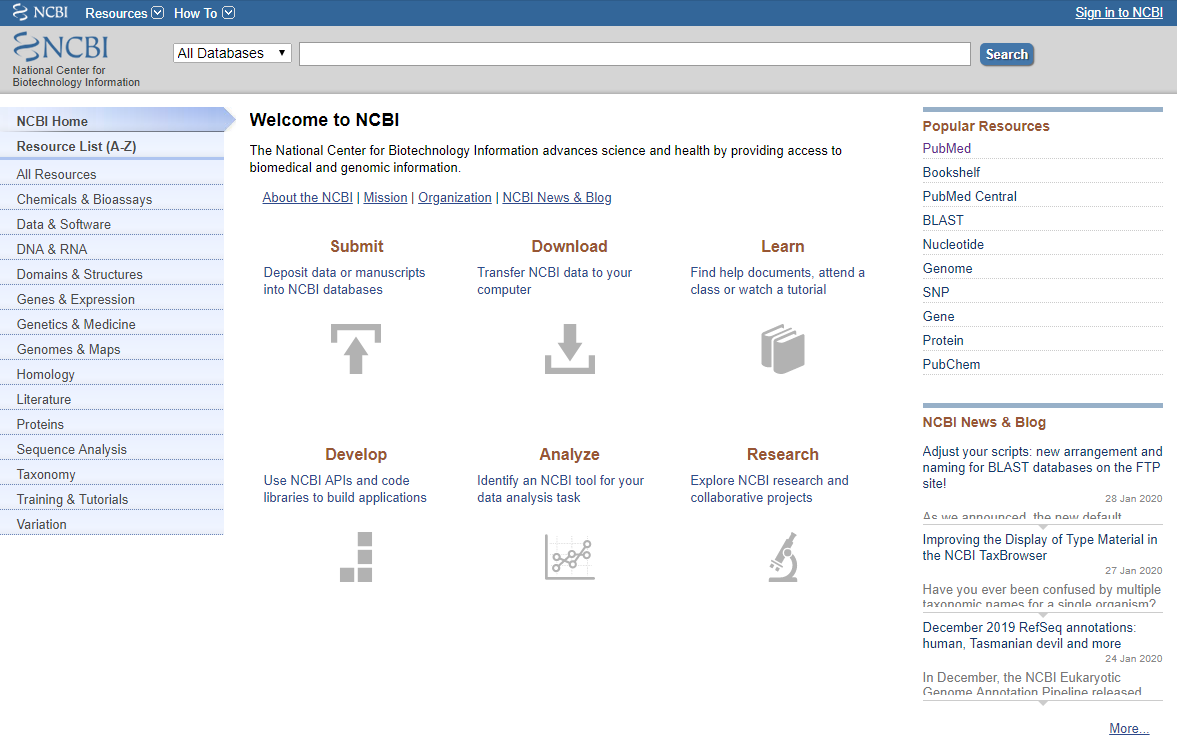
Task: Expand the All Databases selector
Action: 232,53
